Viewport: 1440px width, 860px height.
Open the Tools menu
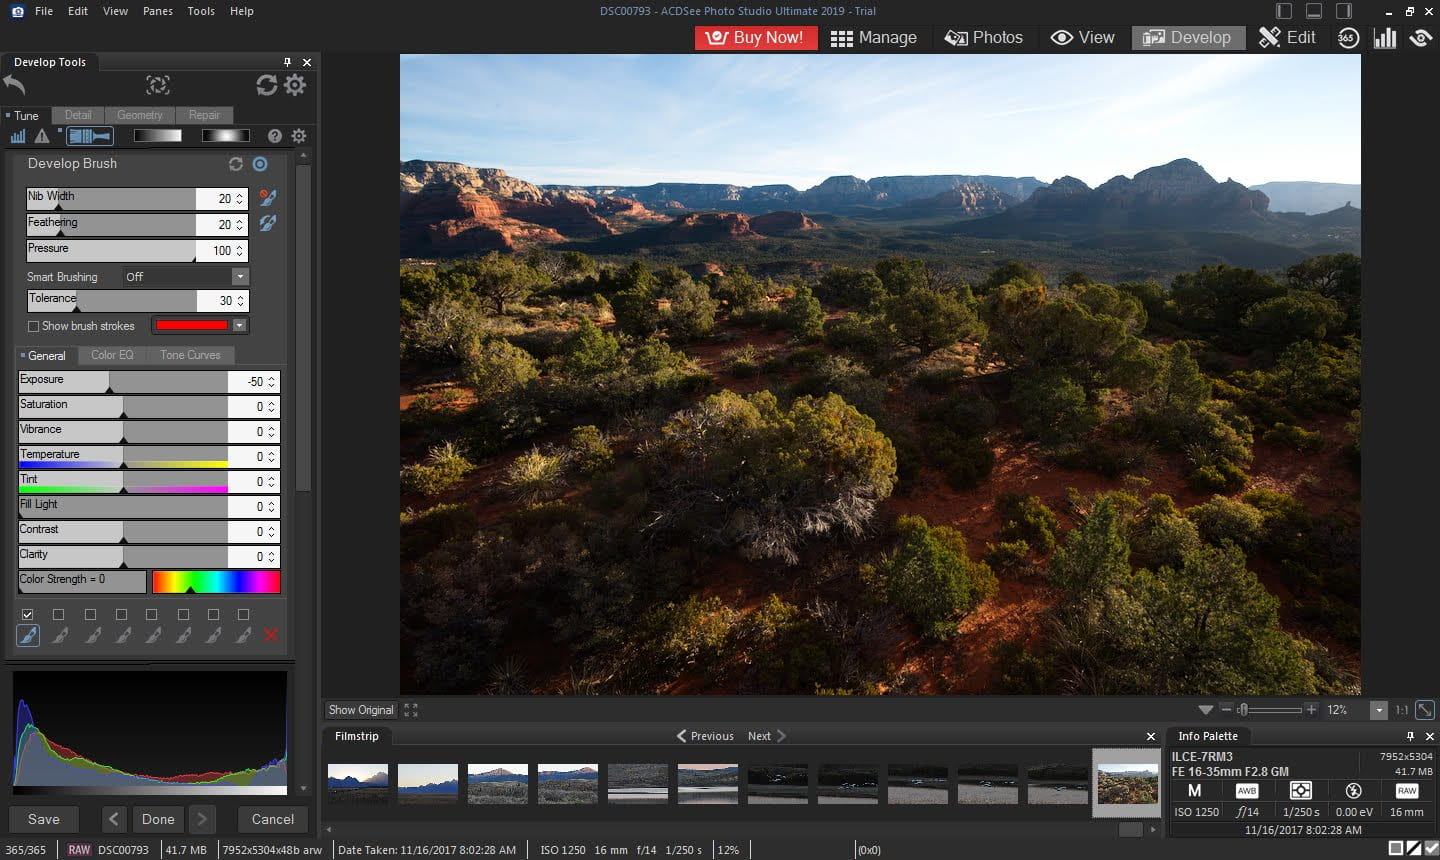pos(200,11)
